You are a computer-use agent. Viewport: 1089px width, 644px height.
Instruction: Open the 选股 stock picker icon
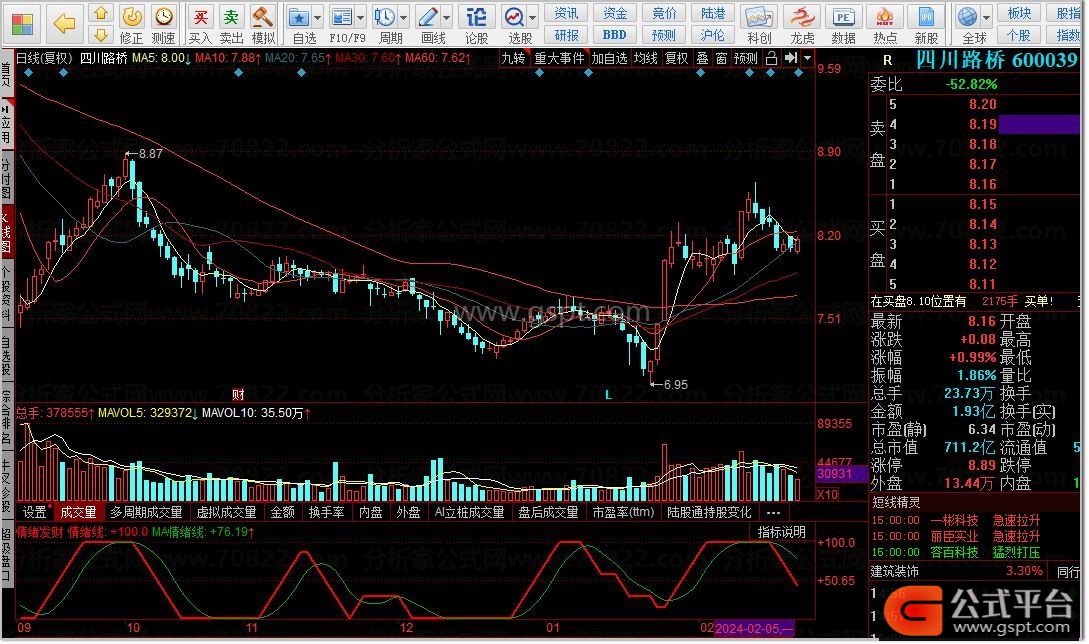coord(515,17)
